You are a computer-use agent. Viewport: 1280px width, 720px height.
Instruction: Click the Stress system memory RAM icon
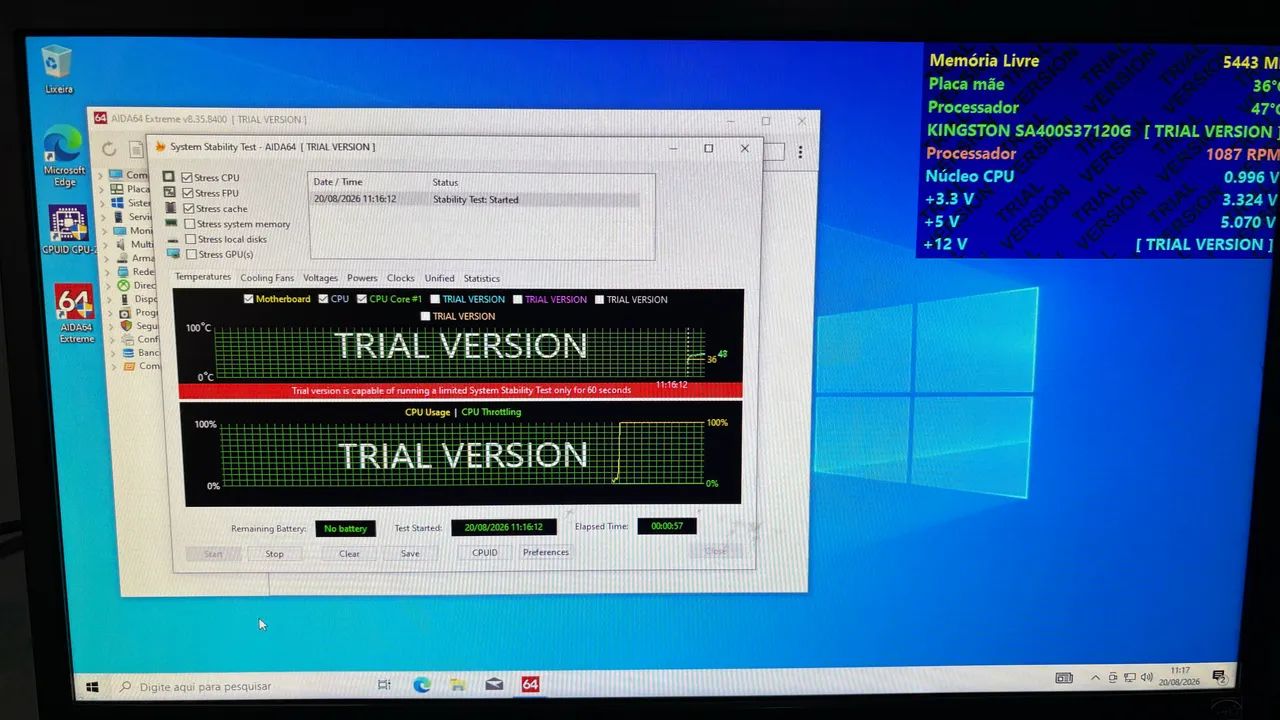[172, 223]
